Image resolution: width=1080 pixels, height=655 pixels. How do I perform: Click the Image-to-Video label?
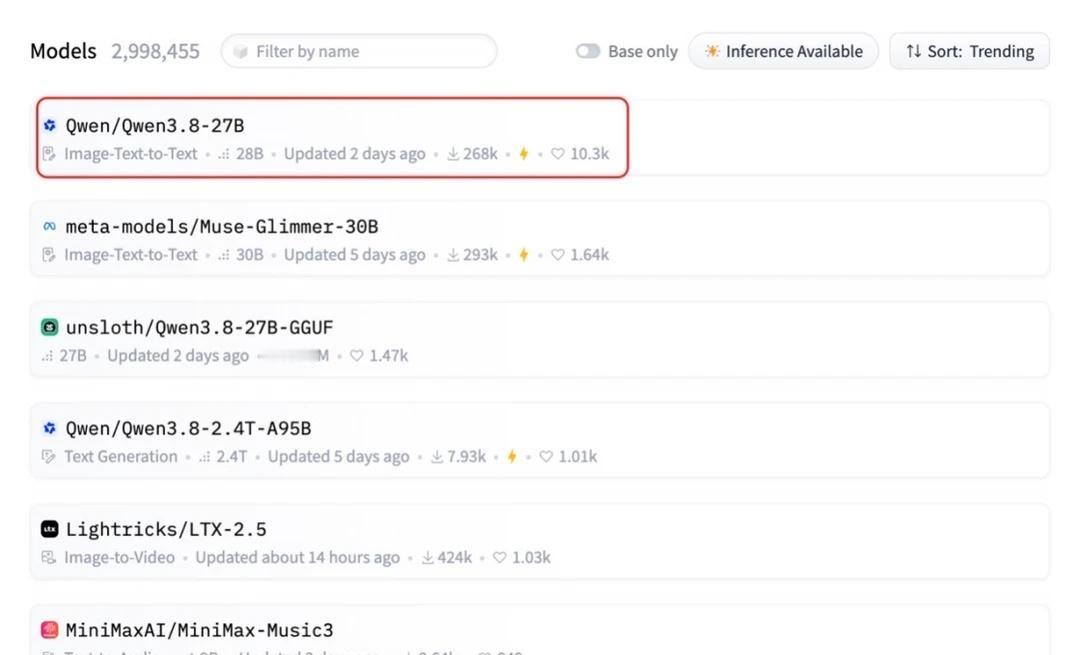click(x=119, y=558)
